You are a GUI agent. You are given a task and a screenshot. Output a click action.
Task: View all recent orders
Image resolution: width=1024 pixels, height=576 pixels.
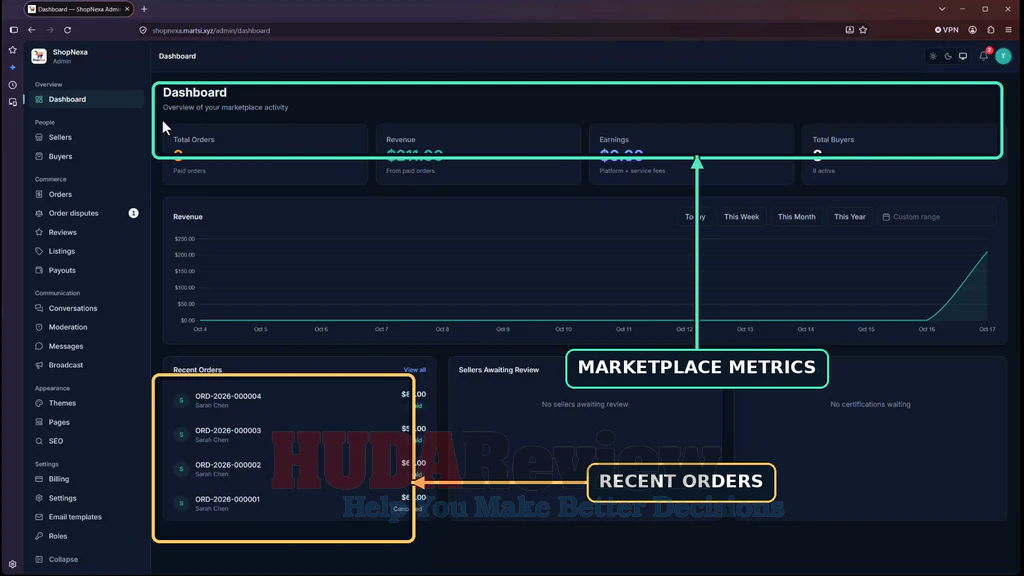[x=415, y=370]
